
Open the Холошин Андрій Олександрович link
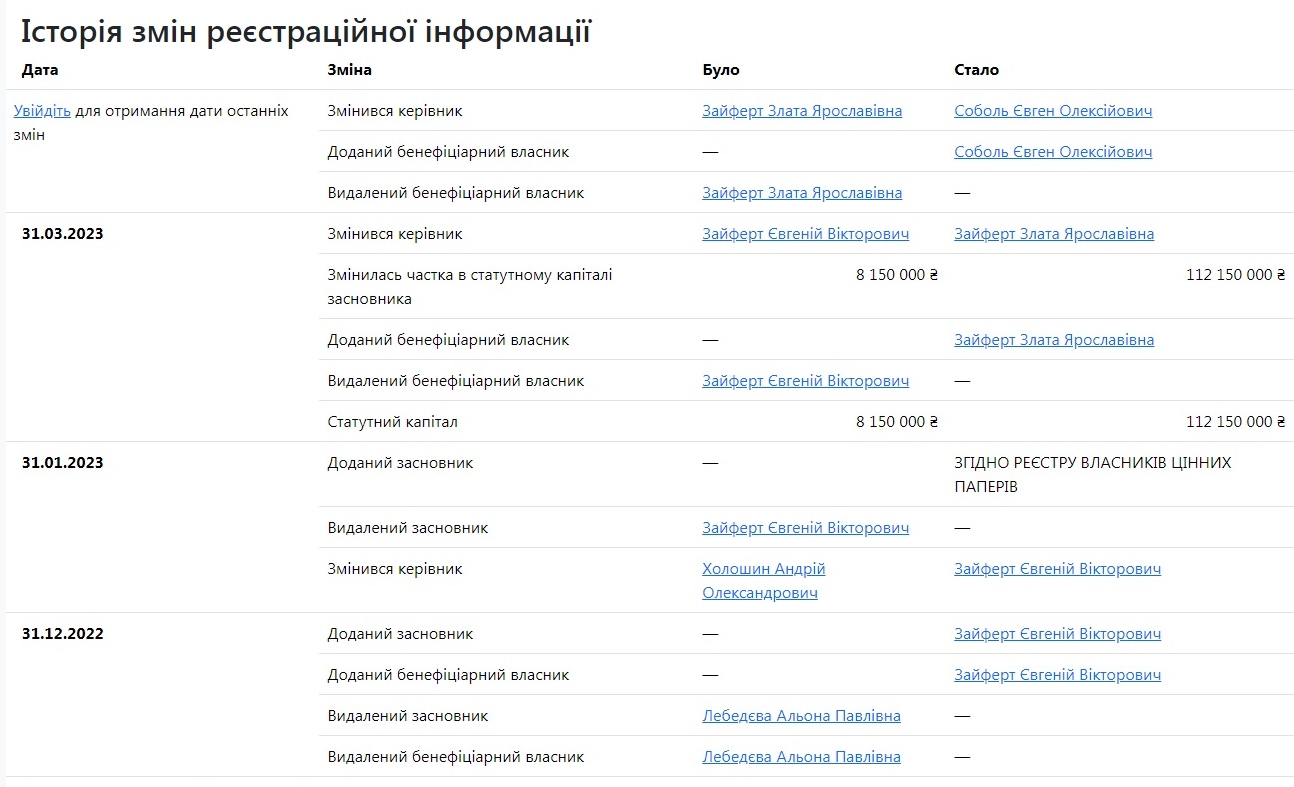pyautogui.click(x=764, y=581)
